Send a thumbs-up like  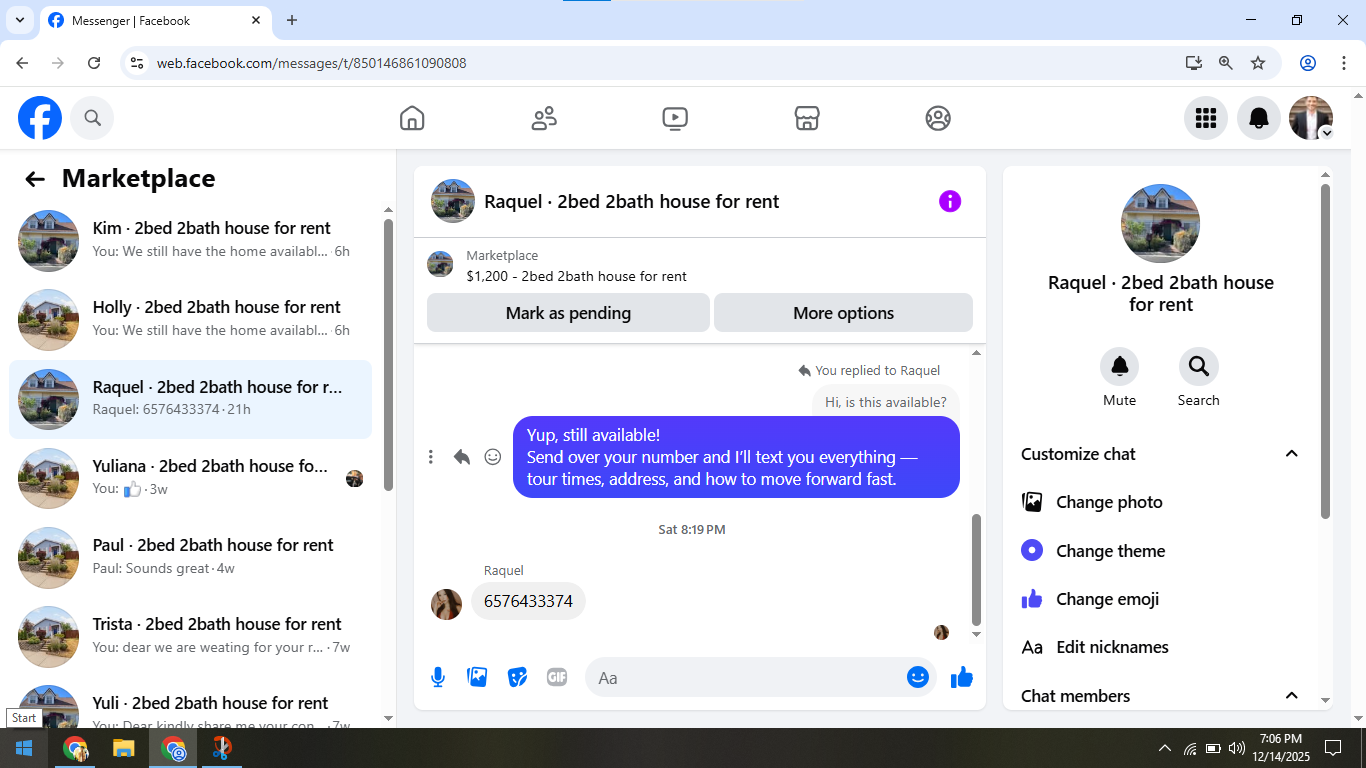tap(962, 677)
